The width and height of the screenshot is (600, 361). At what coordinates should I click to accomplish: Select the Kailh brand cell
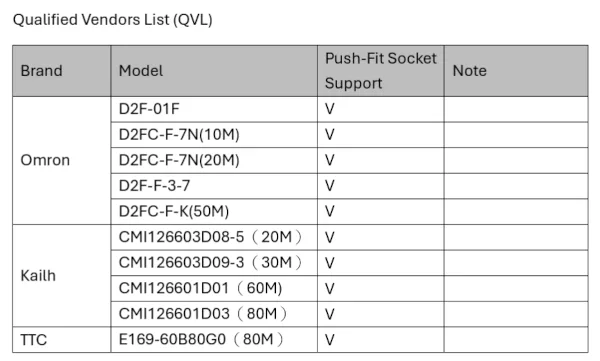point(62,276)
